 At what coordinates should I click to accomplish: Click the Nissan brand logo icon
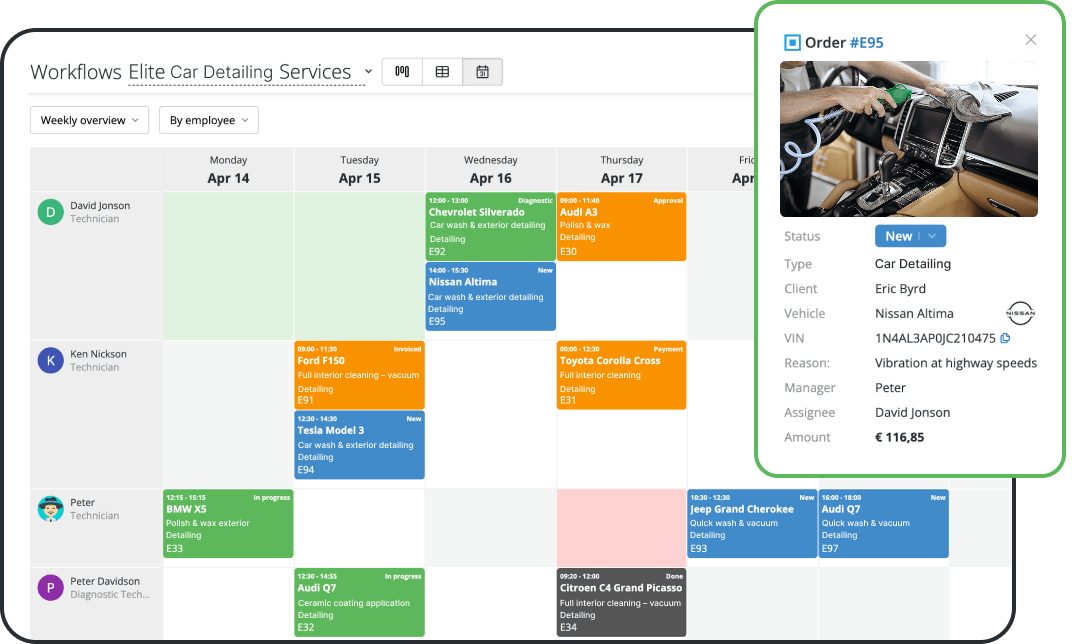(1021, 313)
